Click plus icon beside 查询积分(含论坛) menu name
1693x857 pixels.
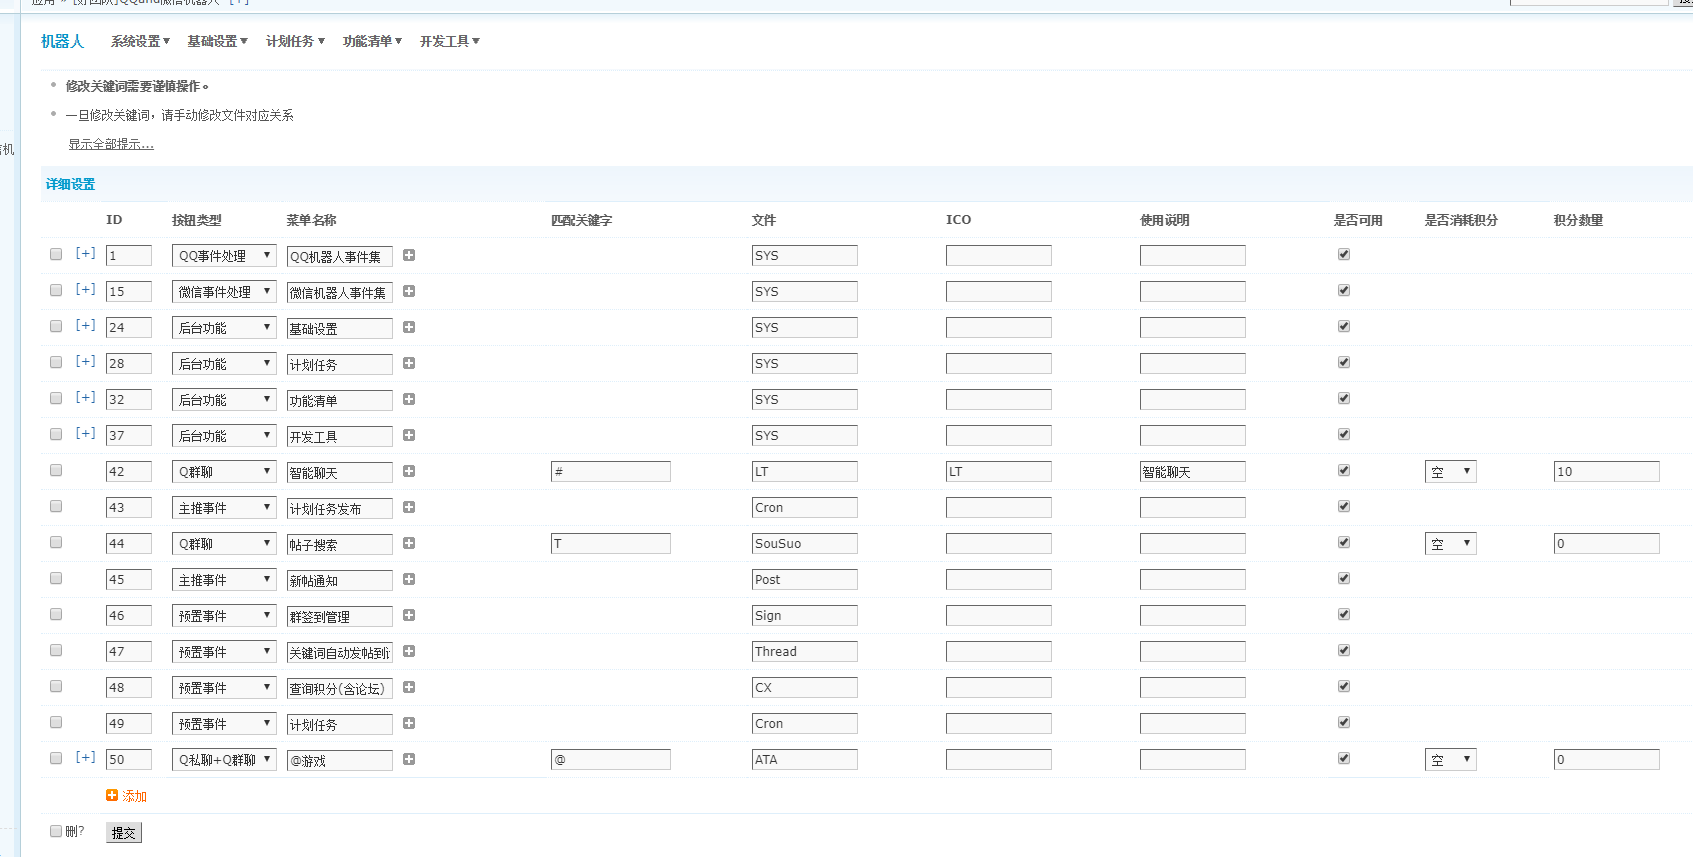click(x=409, y=687)
